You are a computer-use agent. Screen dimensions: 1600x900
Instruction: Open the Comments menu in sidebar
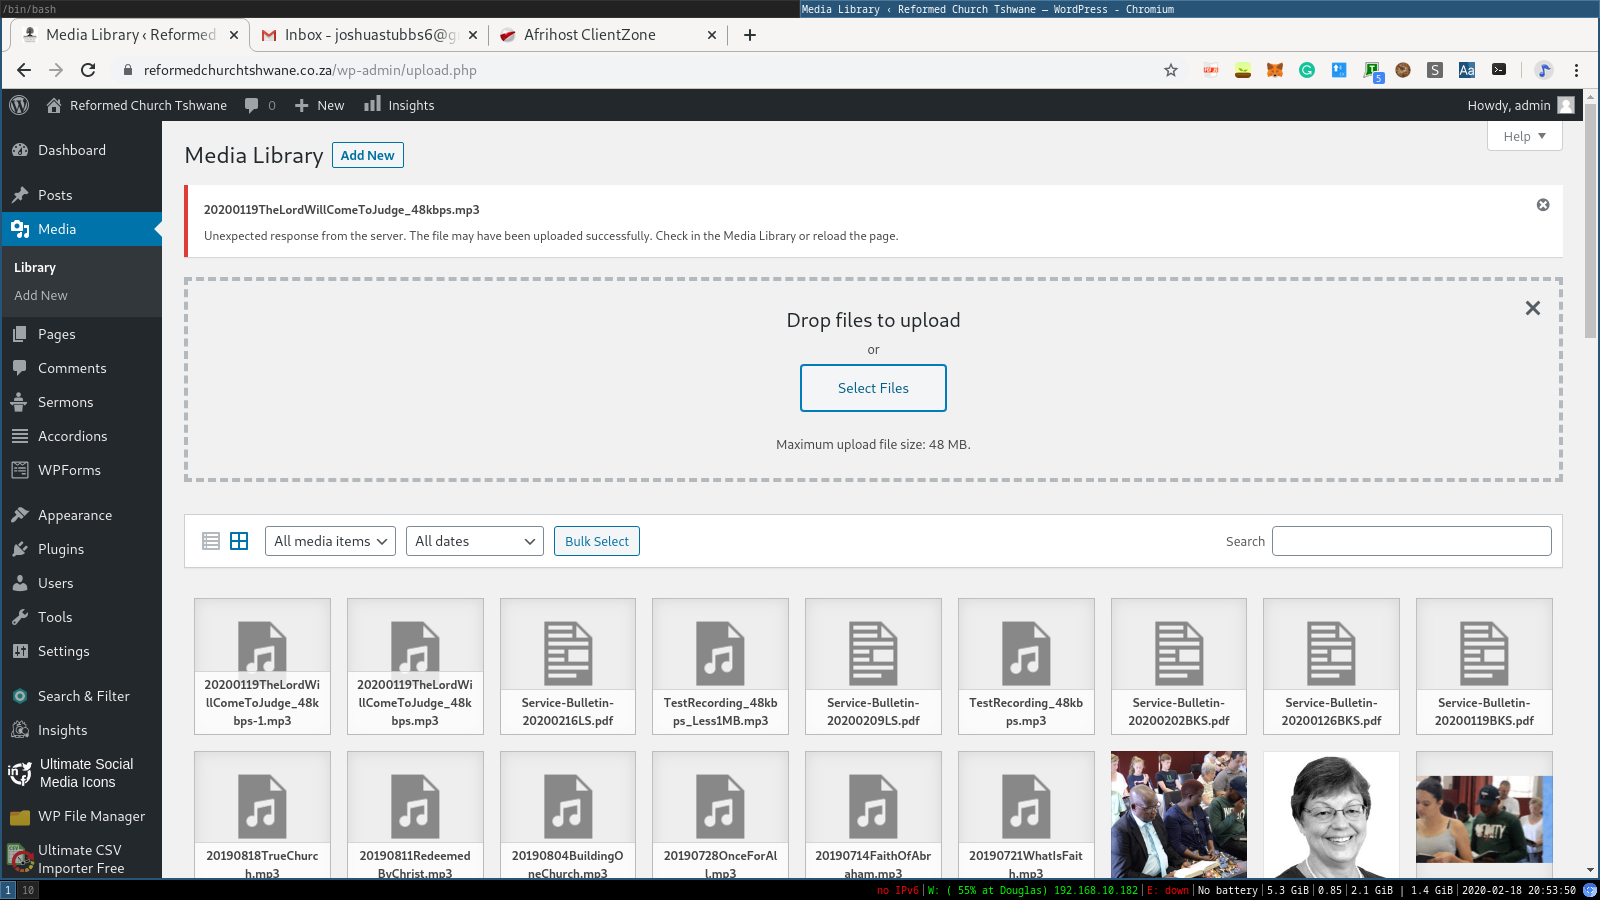[81, 368]
